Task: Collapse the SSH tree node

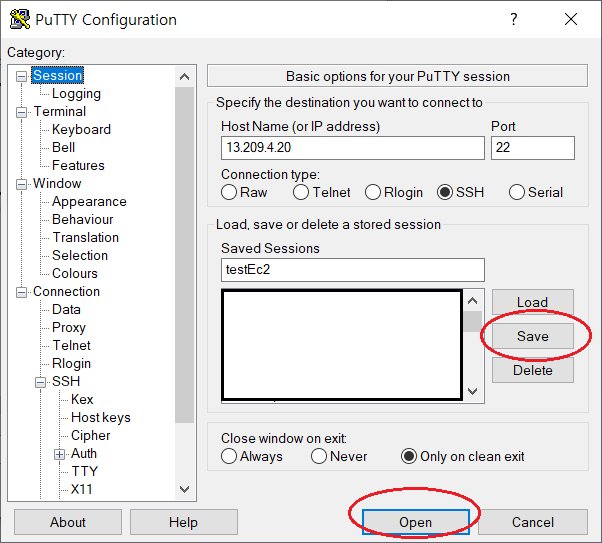Action: (40, 382)
